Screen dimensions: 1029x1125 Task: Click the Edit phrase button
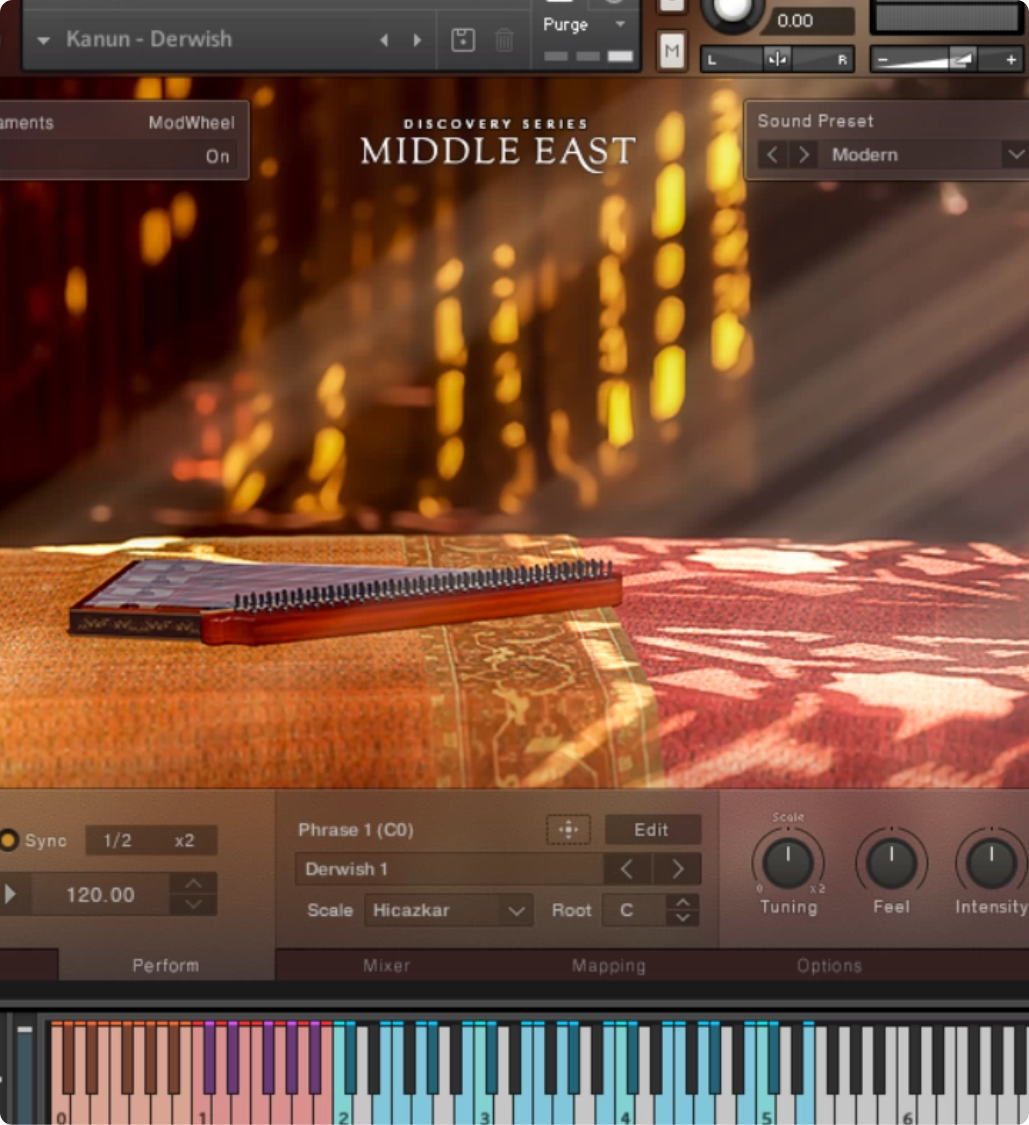(x=652, y=830)
